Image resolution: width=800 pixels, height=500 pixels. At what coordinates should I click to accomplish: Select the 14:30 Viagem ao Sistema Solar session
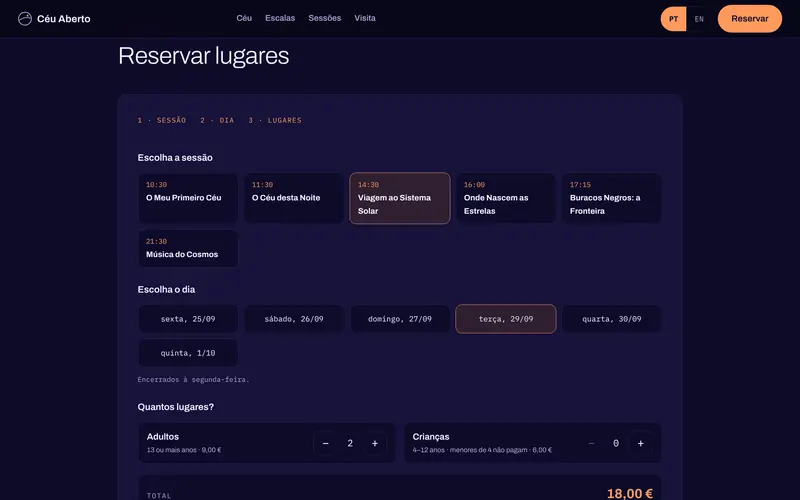tap(400, 198)
